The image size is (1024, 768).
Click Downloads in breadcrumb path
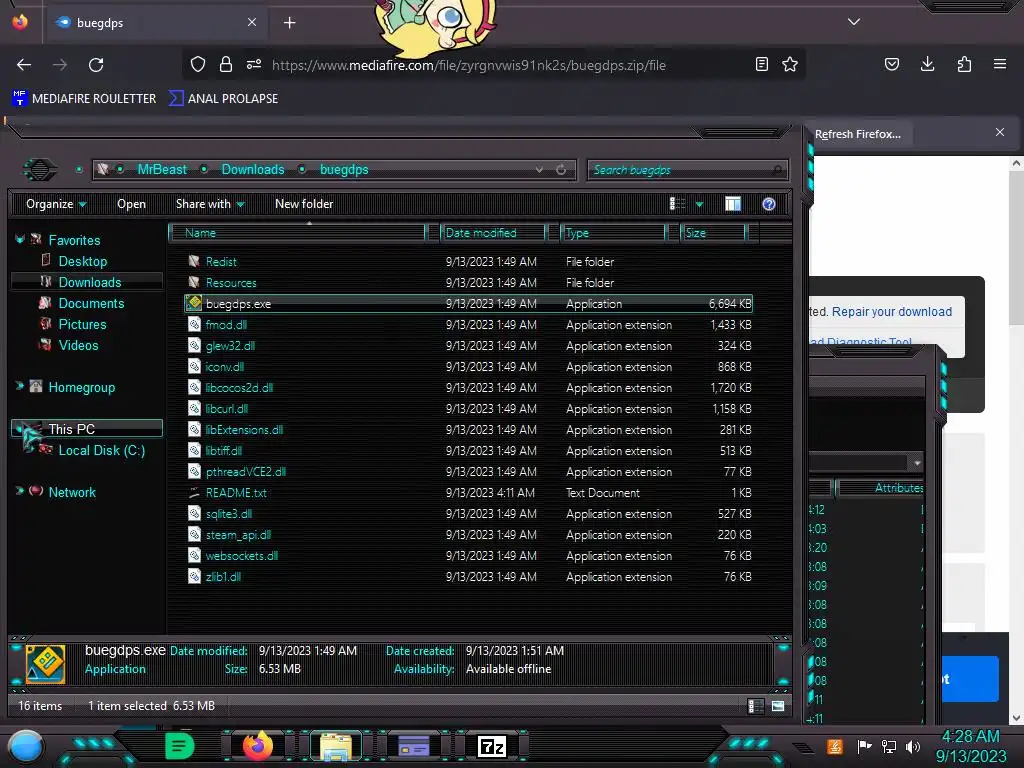253,170
